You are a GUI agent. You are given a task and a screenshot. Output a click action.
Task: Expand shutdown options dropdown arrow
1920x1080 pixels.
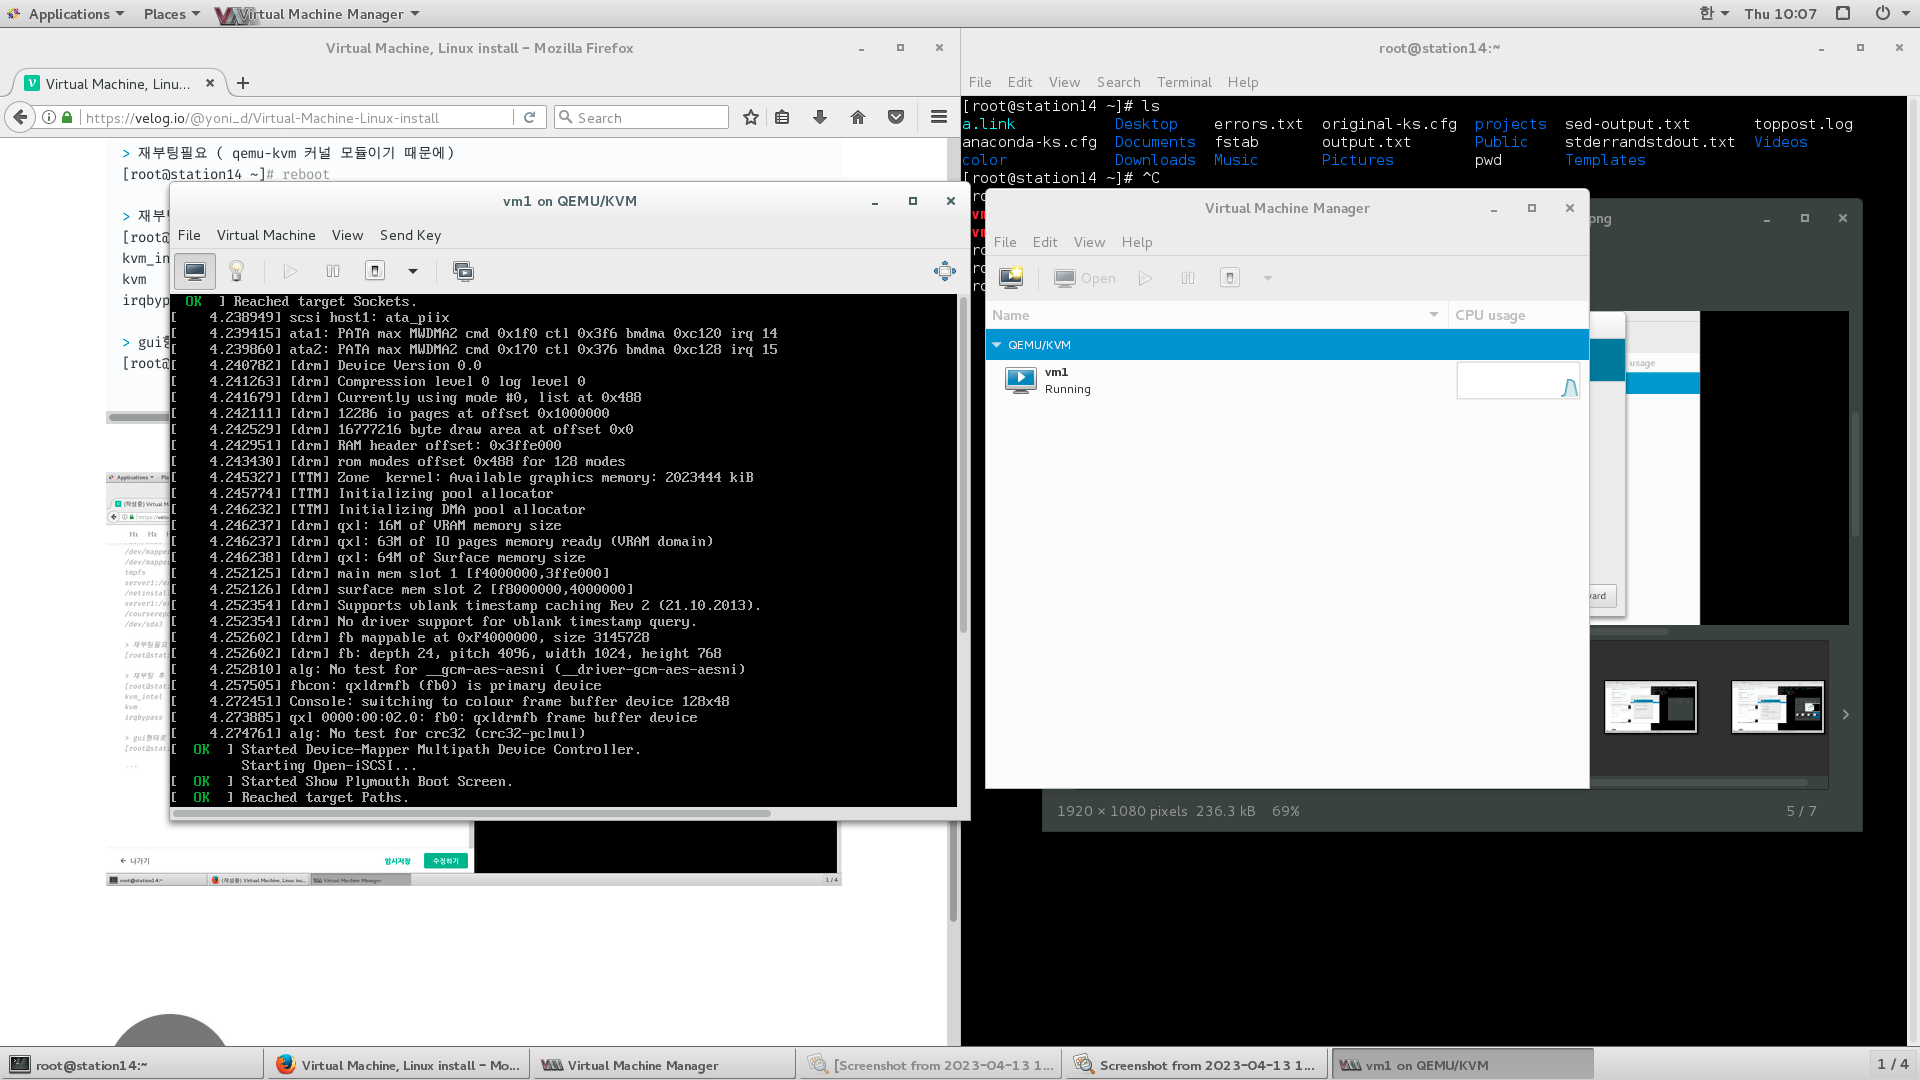tap(412, 271)
